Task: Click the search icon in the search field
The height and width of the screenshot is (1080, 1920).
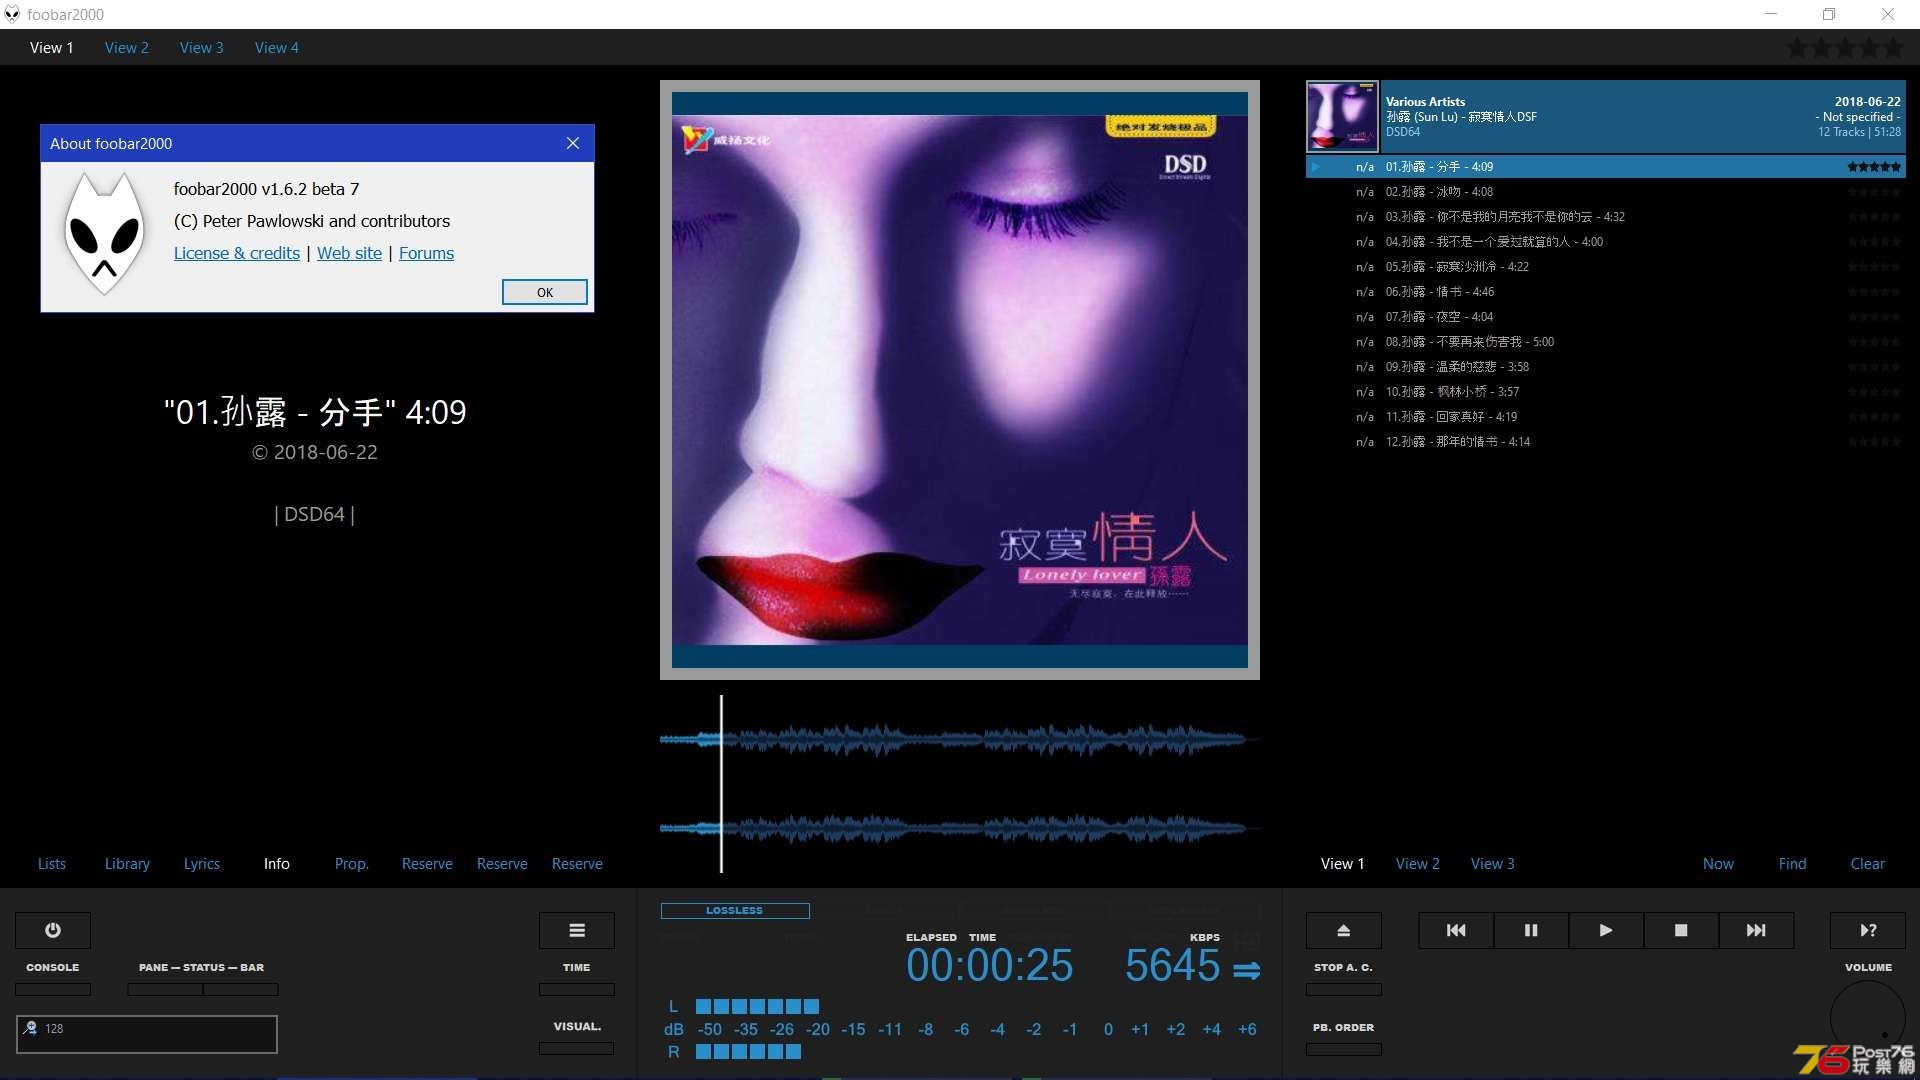Action: (x=31, y=1028)
